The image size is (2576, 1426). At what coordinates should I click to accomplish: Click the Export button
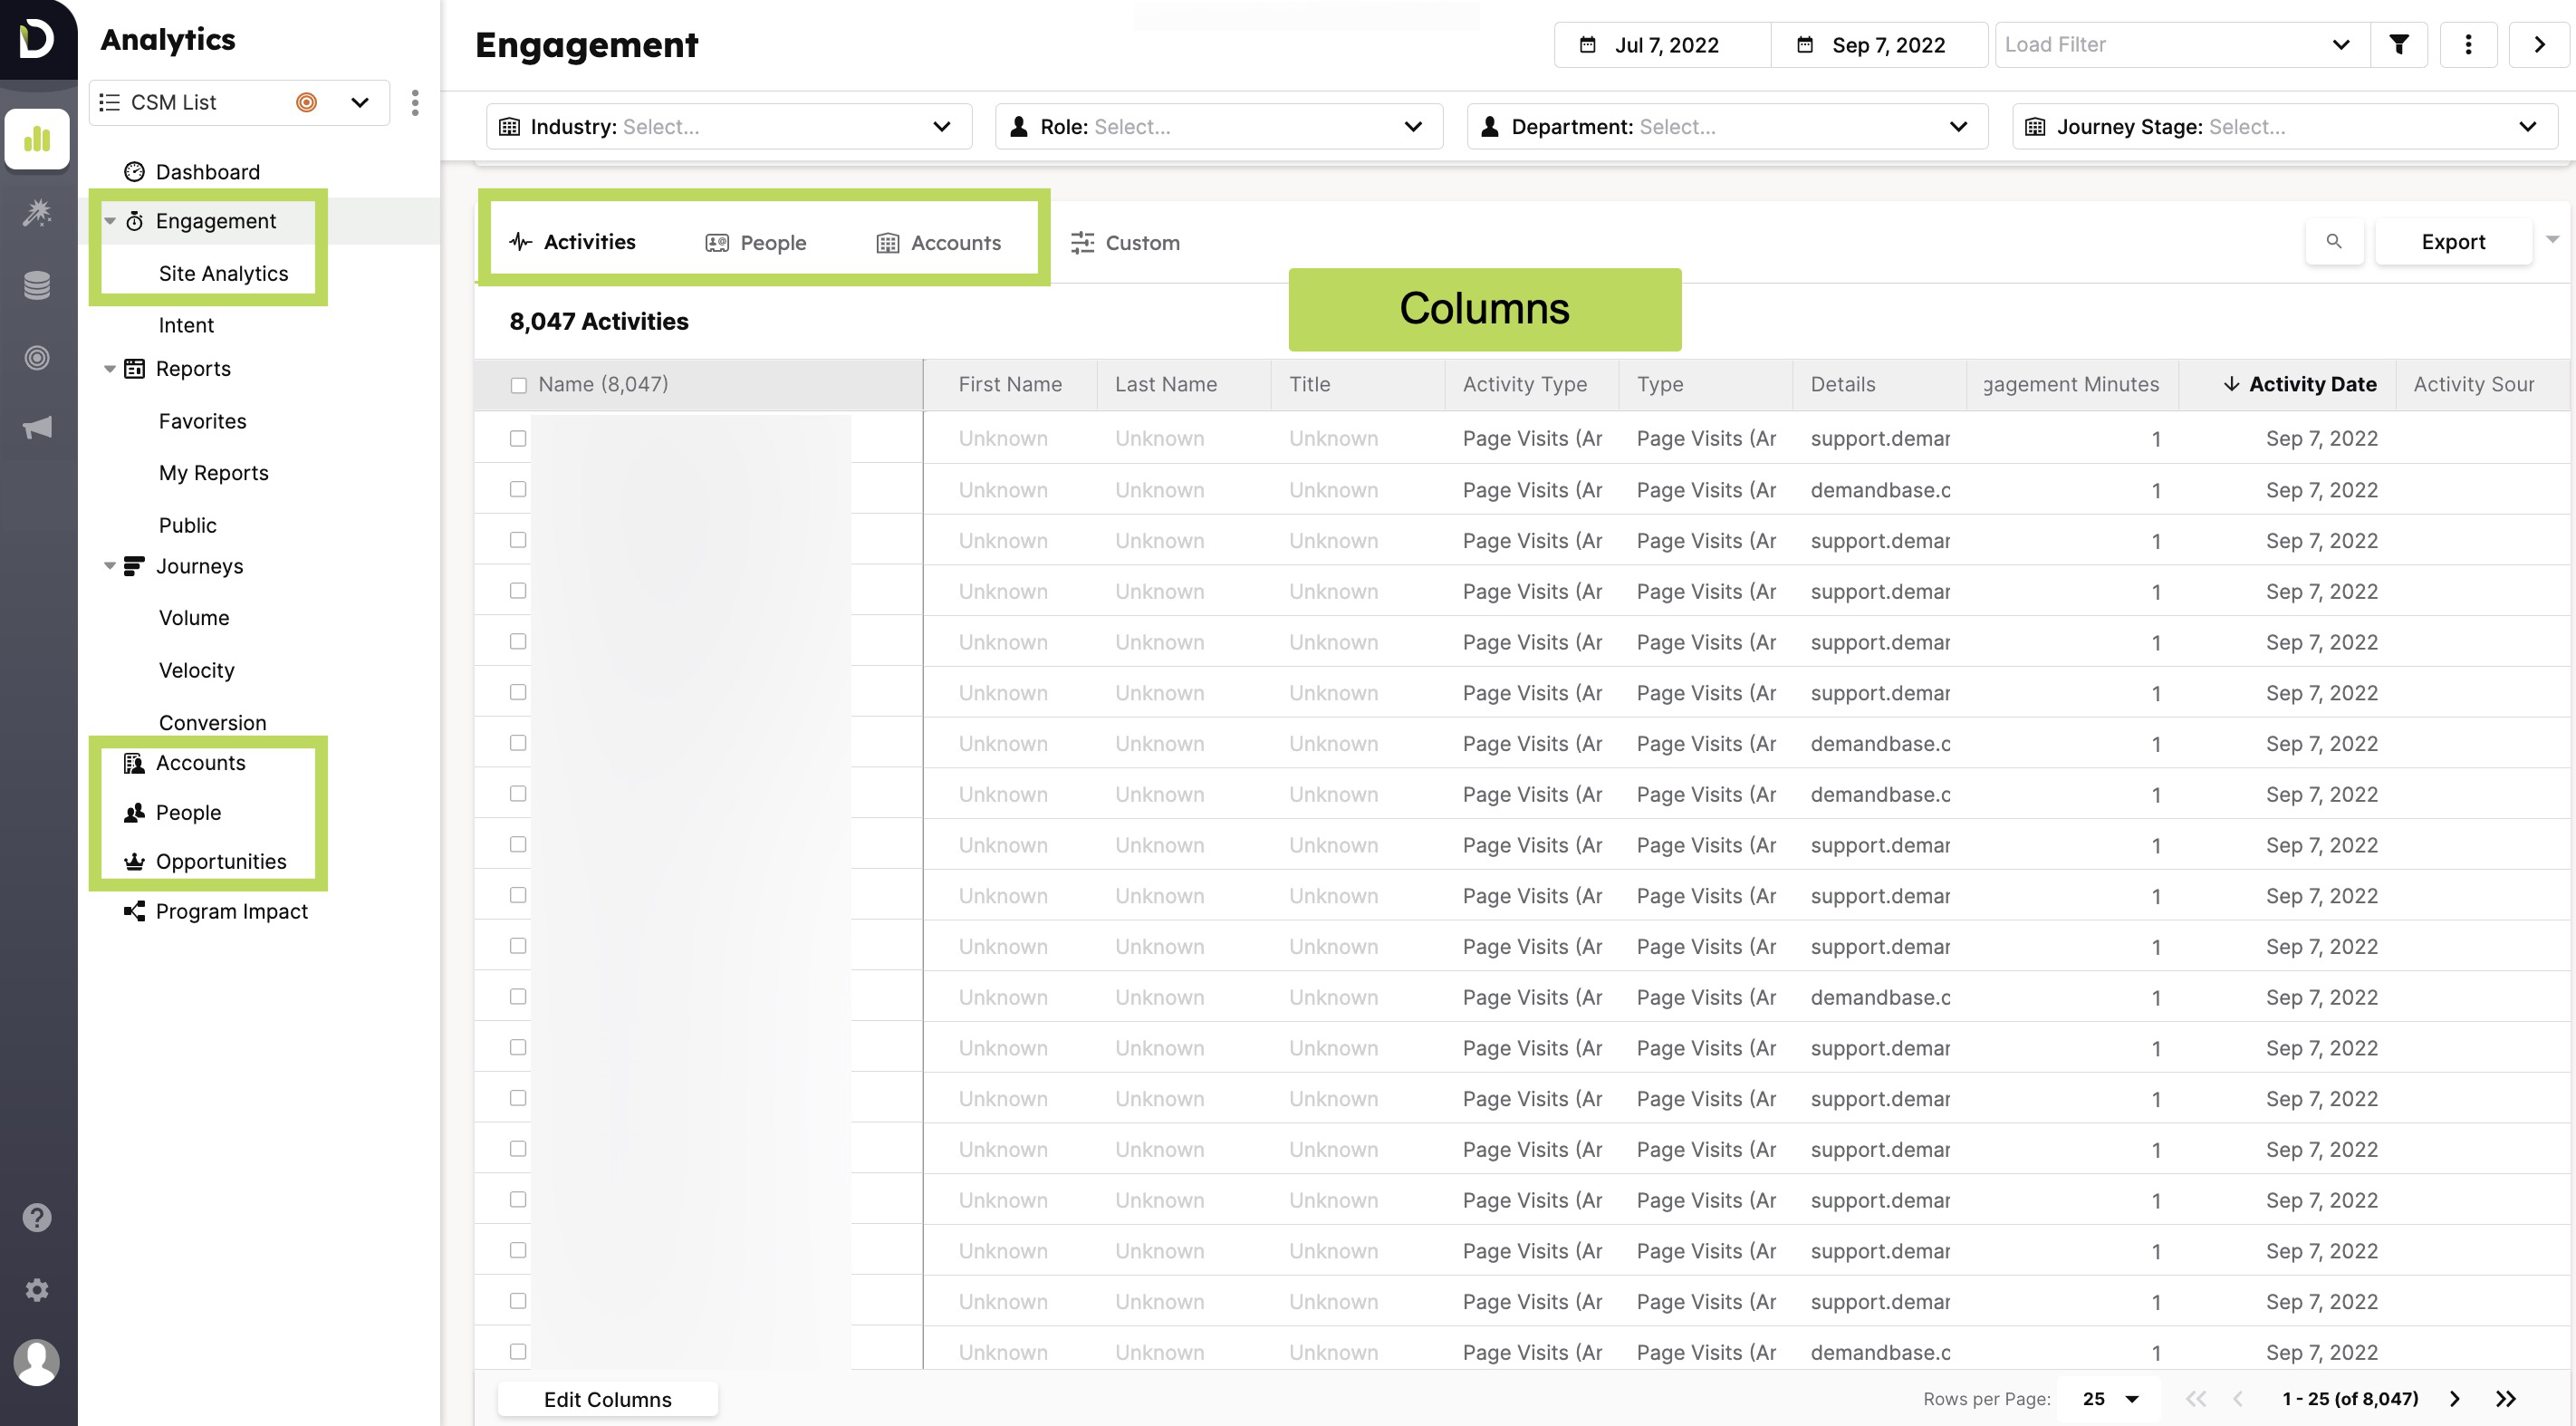[2453, 241]
